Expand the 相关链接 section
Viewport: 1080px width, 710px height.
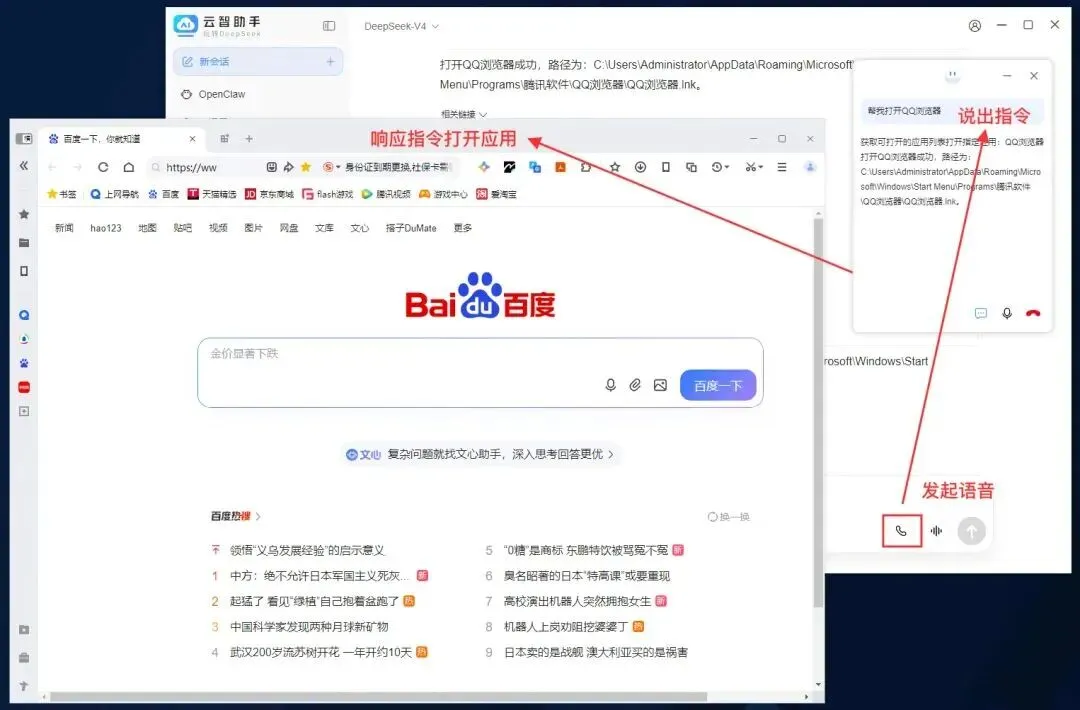tap(464, 114)
